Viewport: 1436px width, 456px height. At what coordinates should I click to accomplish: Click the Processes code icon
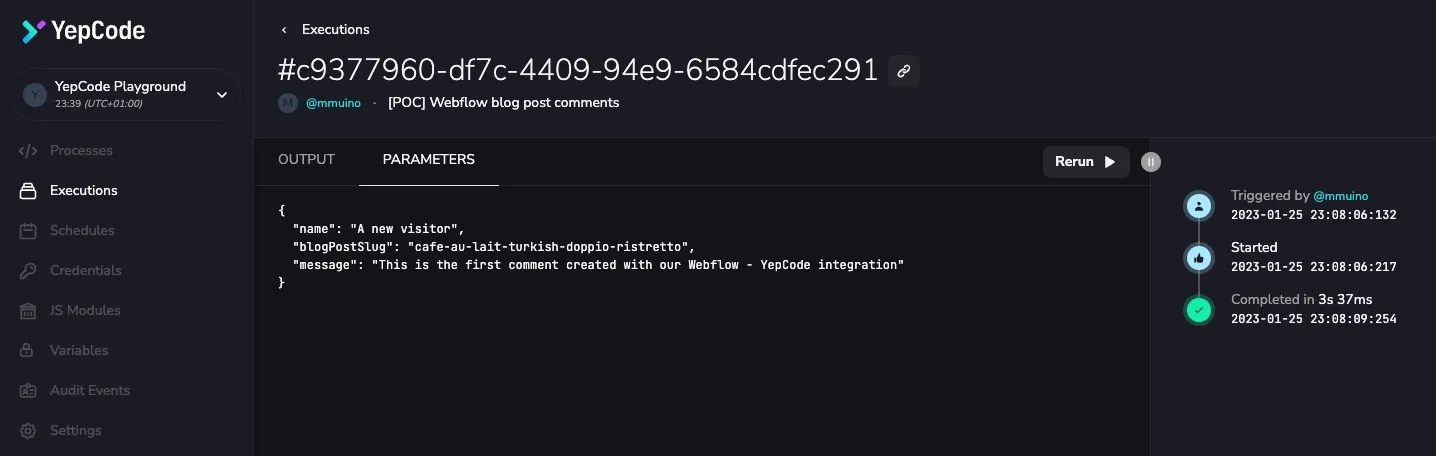point(29,151)
